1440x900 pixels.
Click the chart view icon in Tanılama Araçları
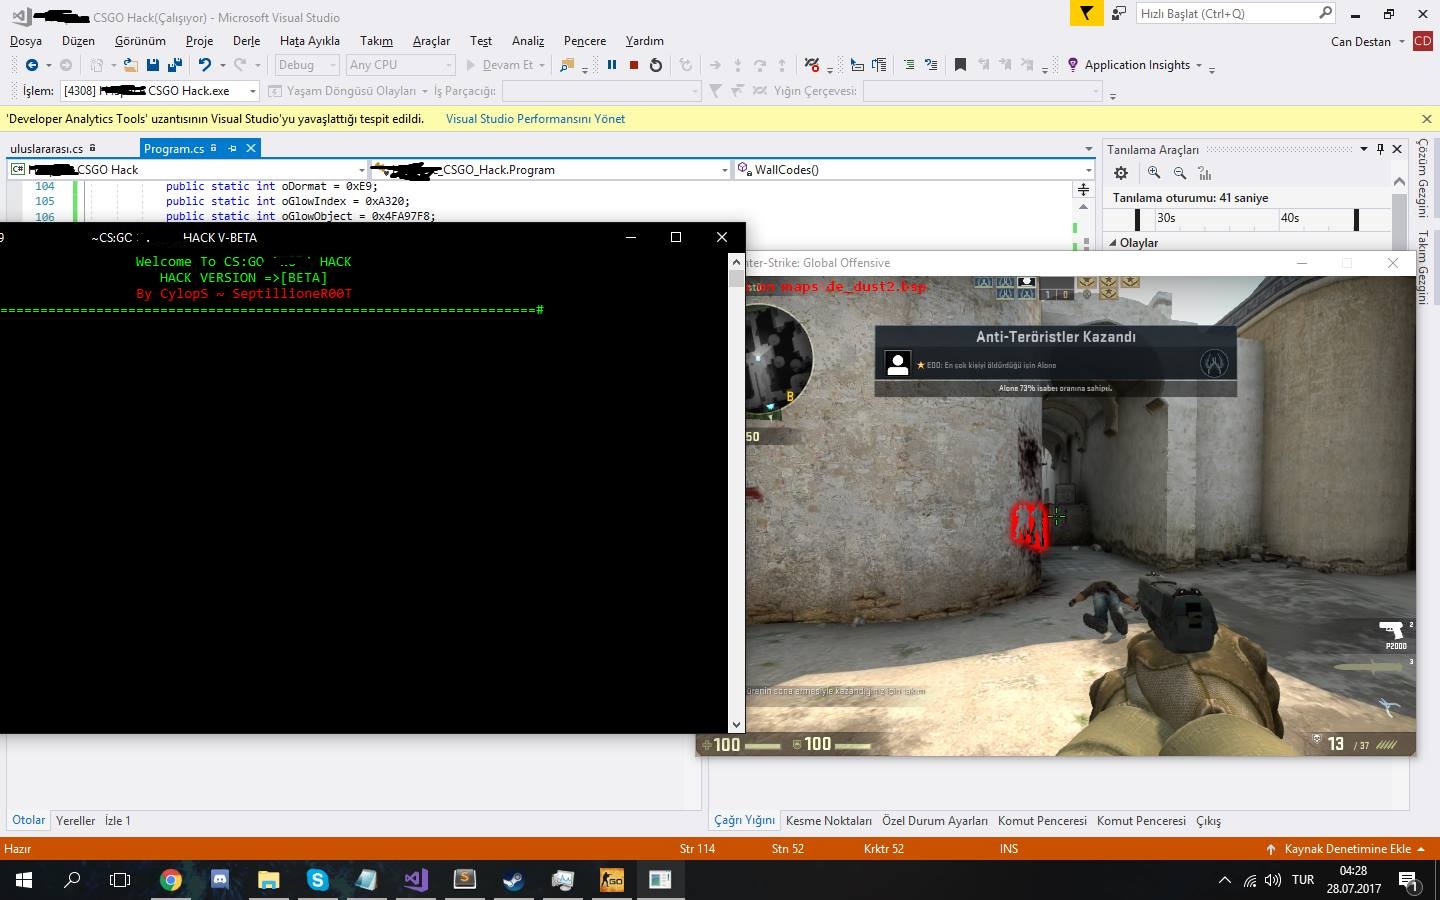(1205, 173)
